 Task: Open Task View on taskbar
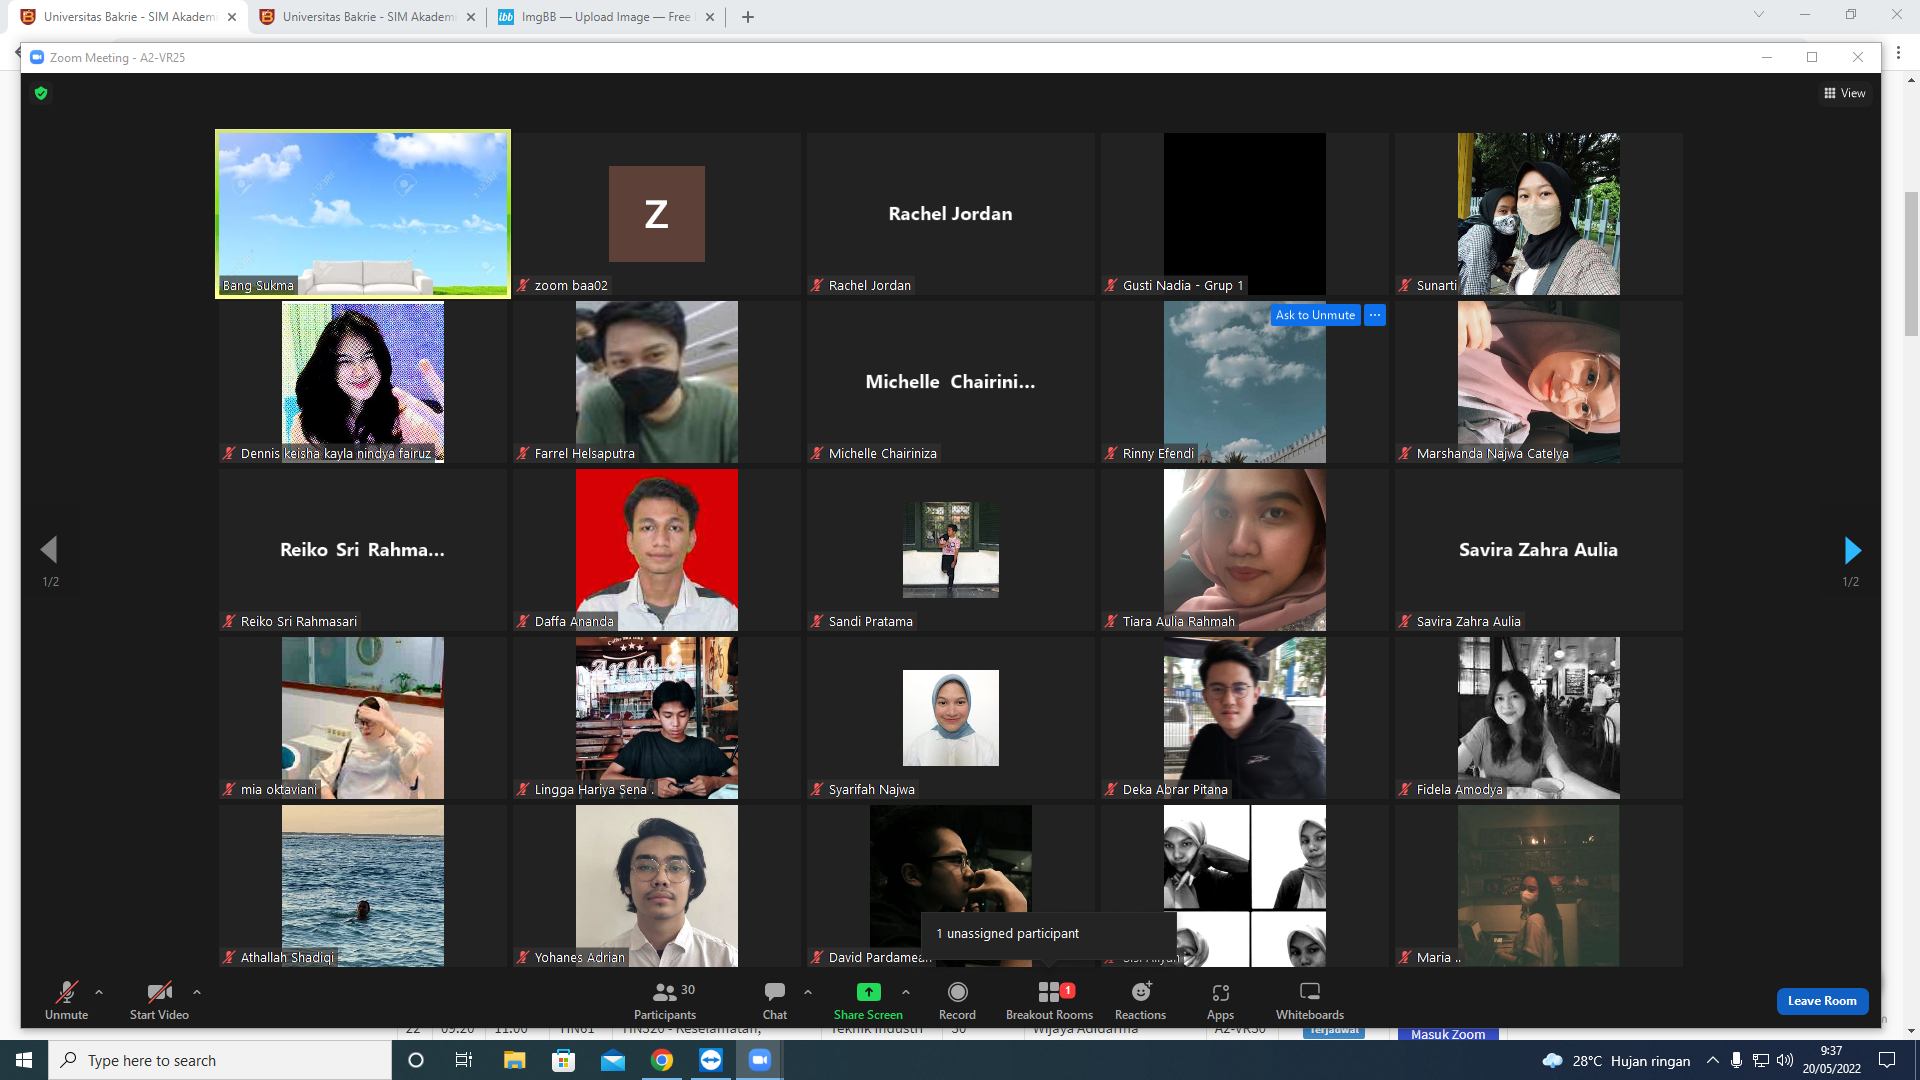tap(464, 1060)
